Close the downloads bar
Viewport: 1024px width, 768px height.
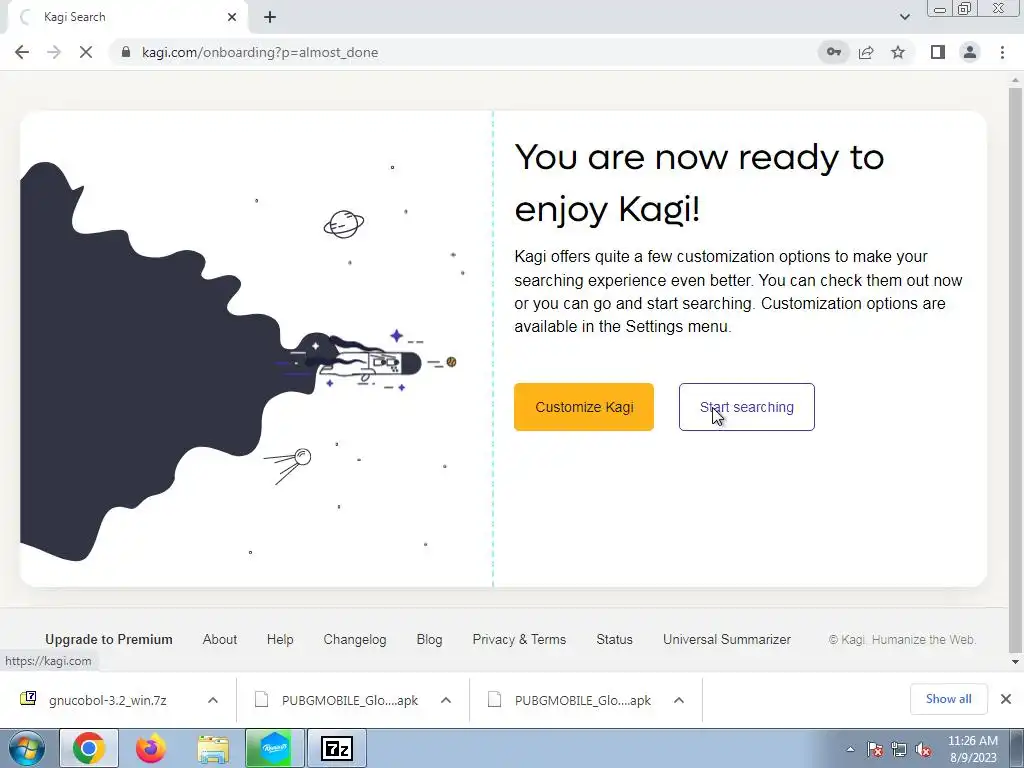(1006, 699)
